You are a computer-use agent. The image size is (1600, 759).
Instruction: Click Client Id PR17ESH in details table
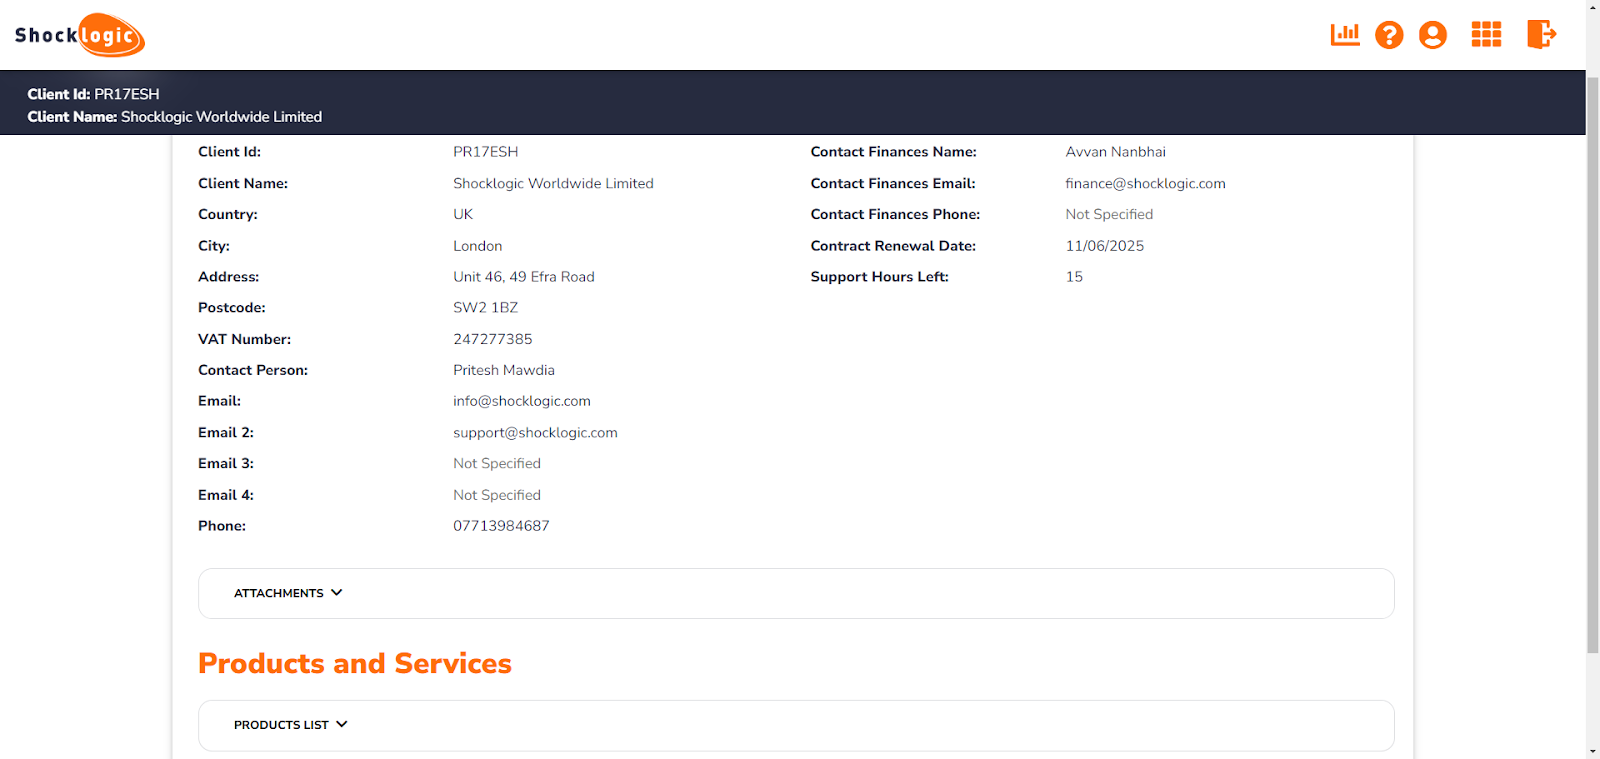pyautogui.click(x=485, y=152)
